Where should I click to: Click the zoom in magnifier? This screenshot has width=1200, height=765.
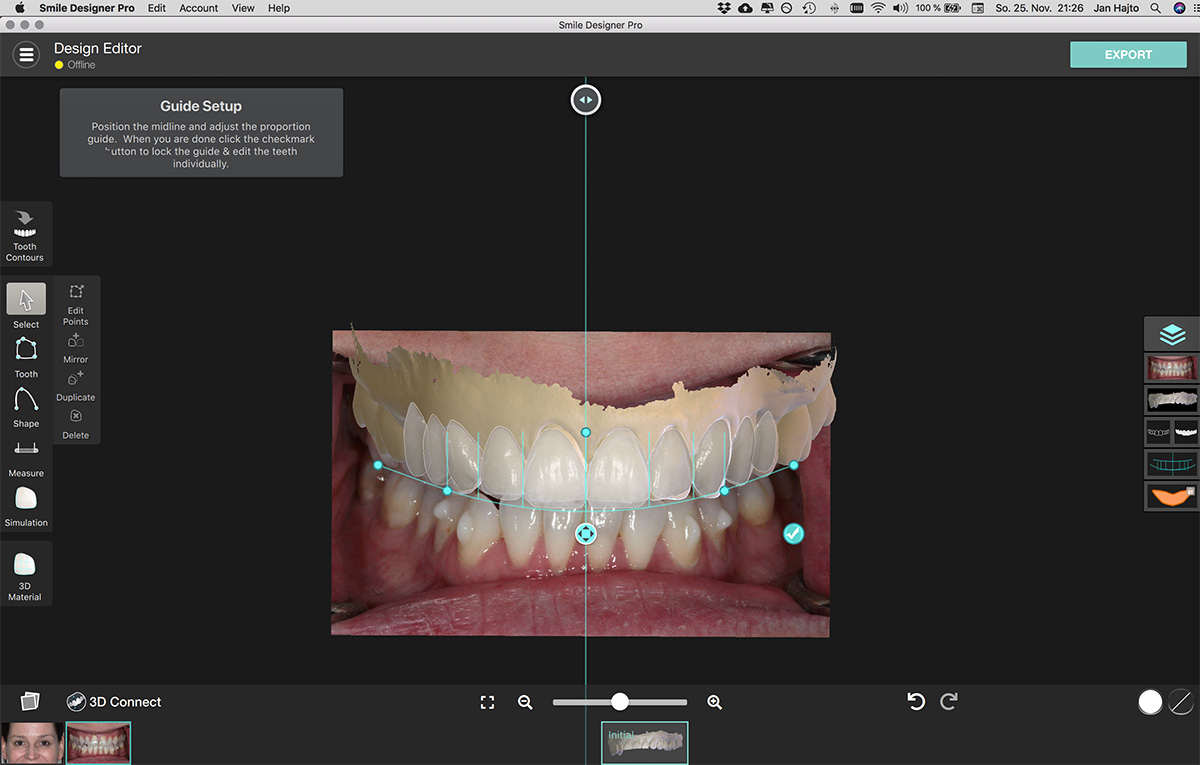tap(714, 703)
